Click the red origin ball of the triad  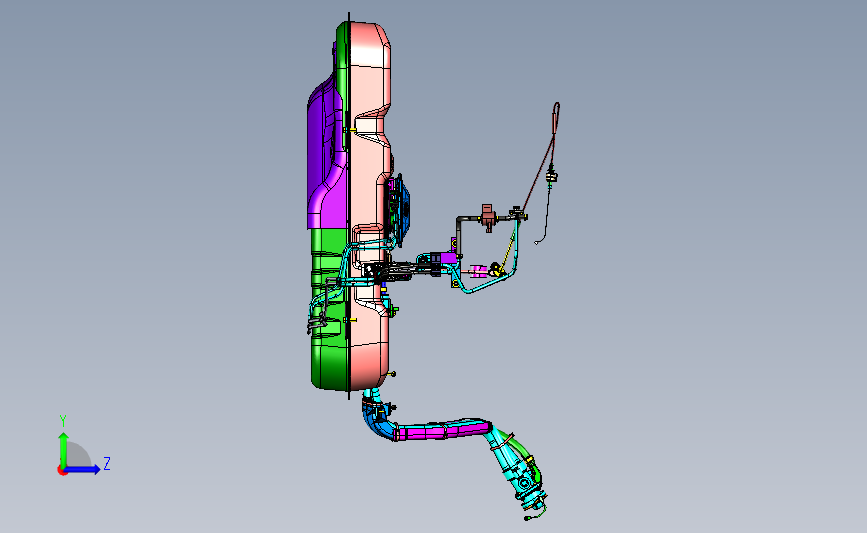(62, 471)
